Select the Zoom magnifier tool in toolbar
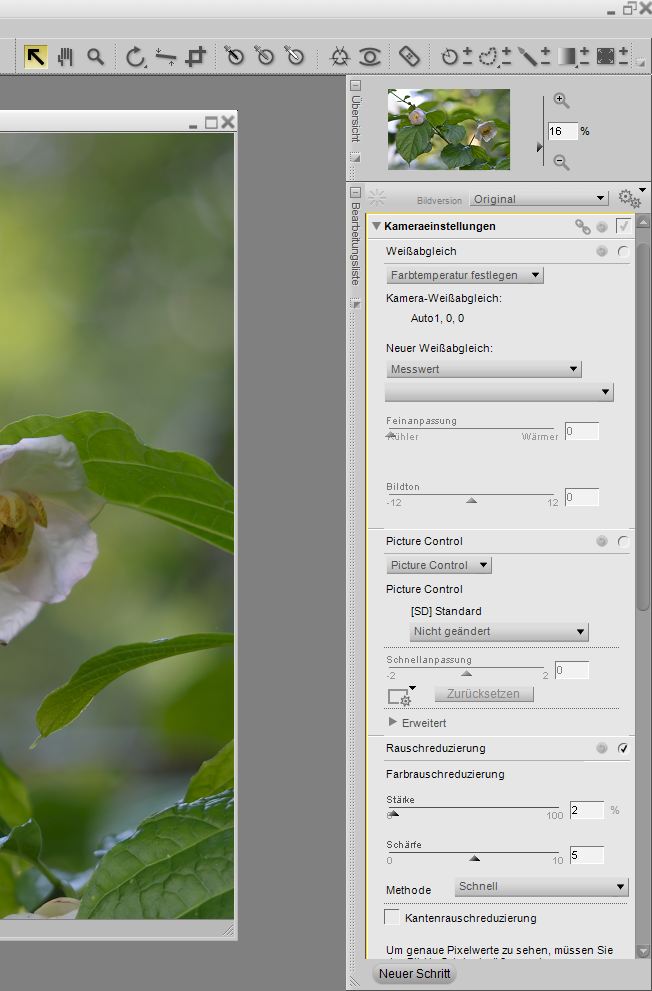Viewport: 652px width, 991px height. coord(95,56)
